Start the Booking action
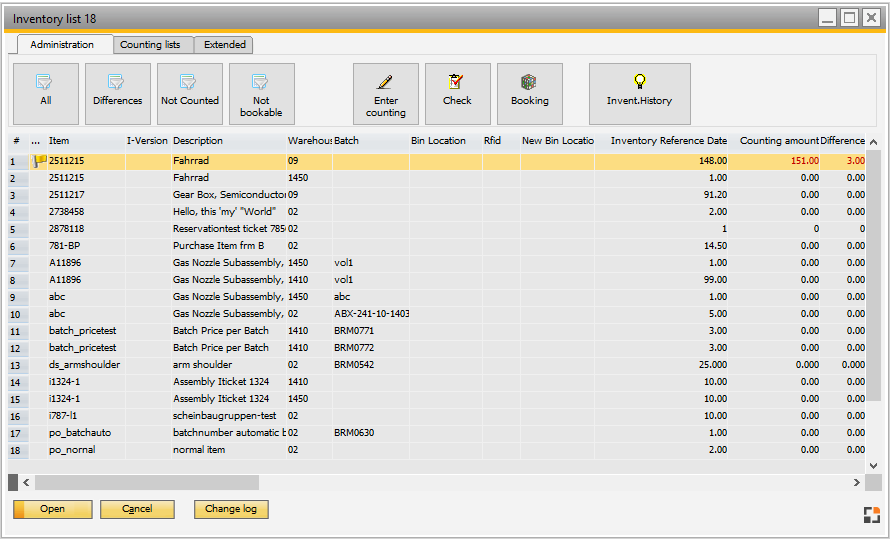The width and height of the screenshot is (892, 541). [530, 94]
